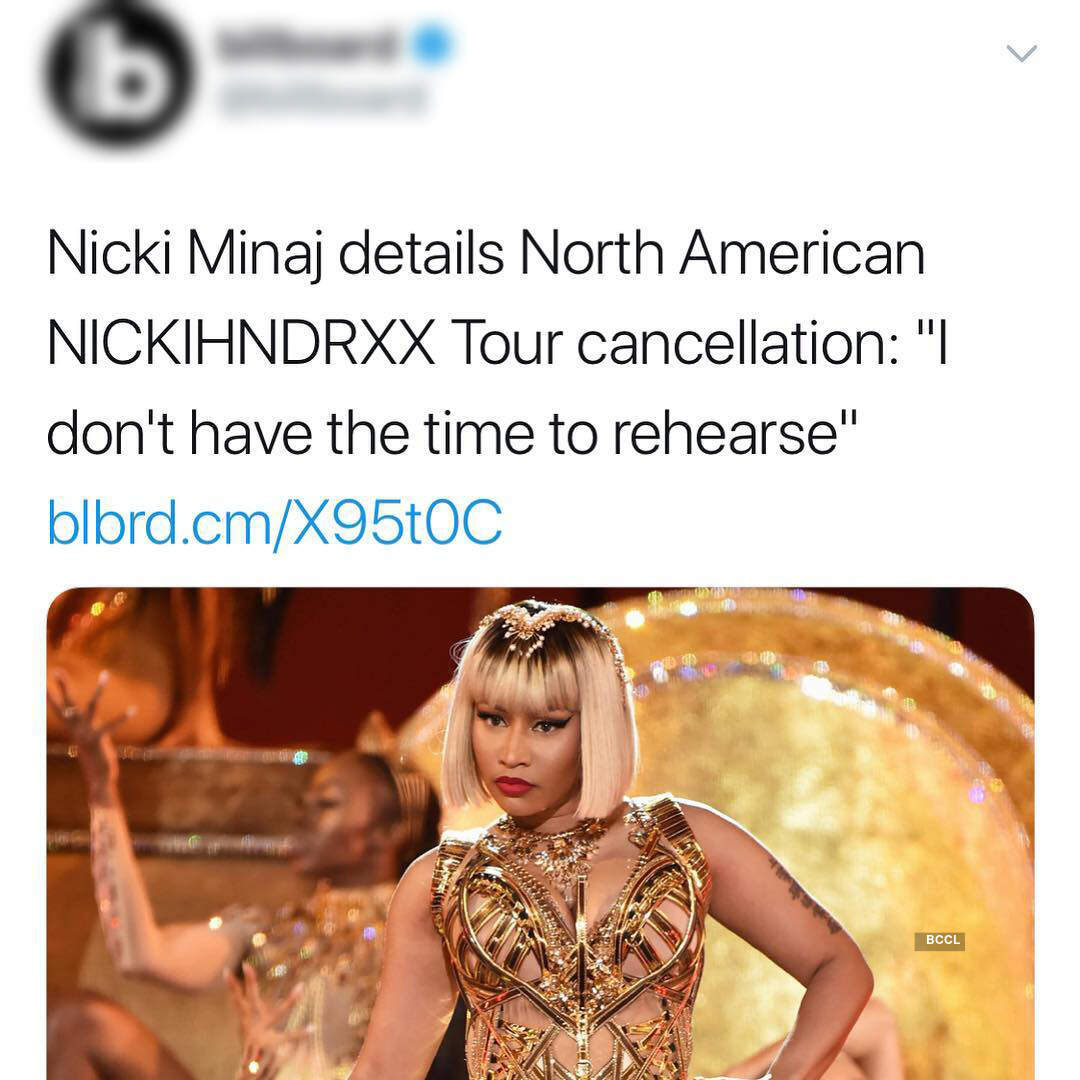
Task: Click the blurred account display name
Action: (308, 45)
